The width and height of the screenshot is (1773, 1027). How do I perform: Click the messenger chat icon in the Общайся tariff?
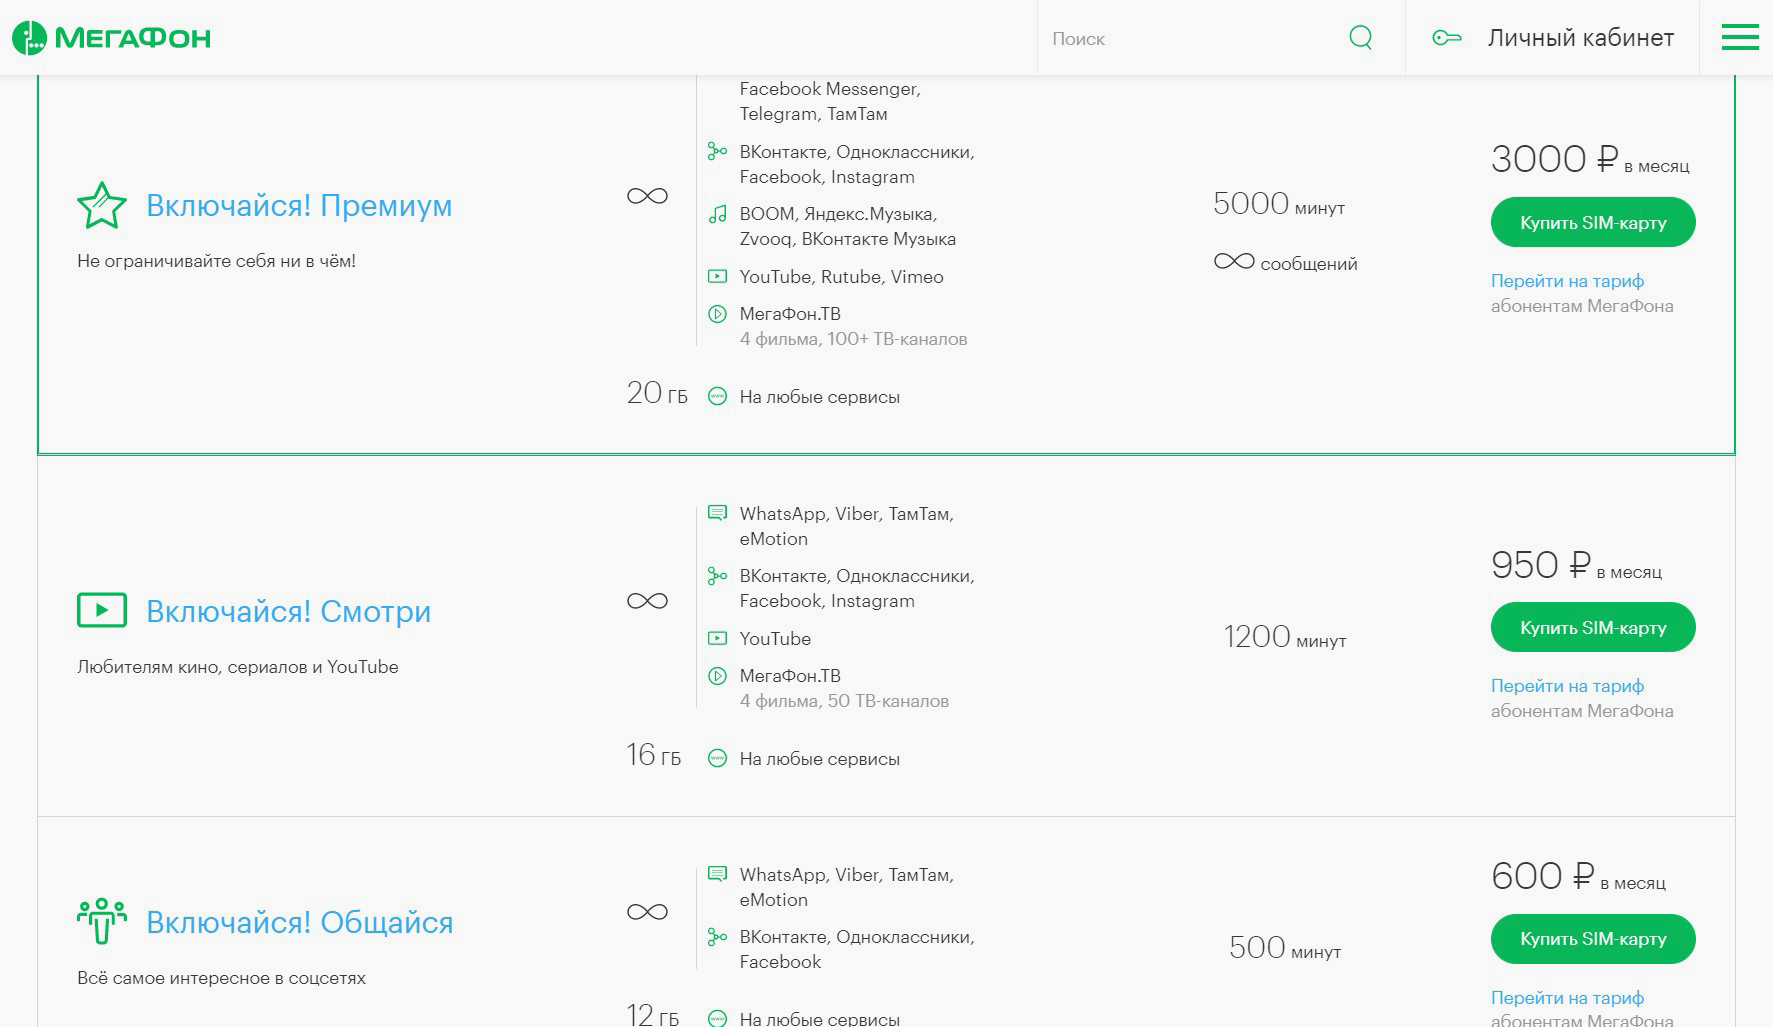717,875
